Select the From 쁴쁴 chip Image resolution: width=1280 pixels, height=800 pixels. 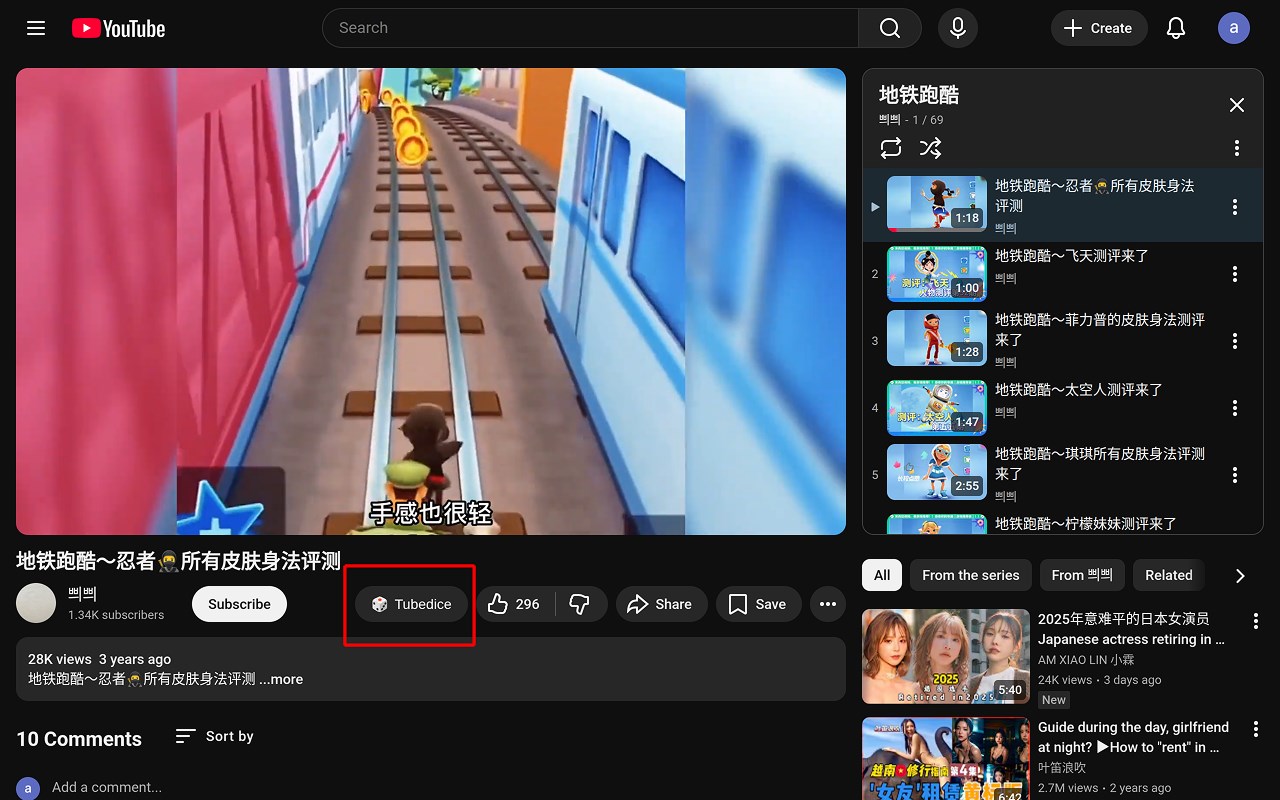coord(1082,575)
